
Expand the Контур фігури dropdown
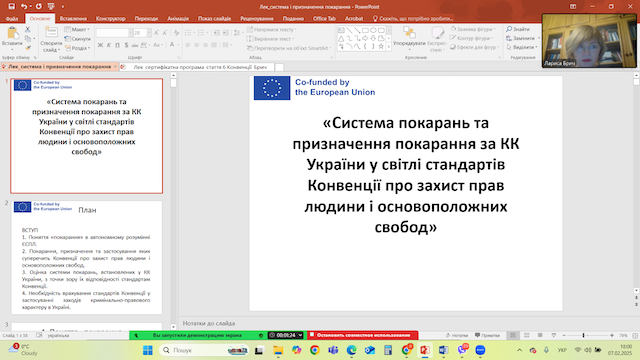pyautogui.click(x=472, y=38)
